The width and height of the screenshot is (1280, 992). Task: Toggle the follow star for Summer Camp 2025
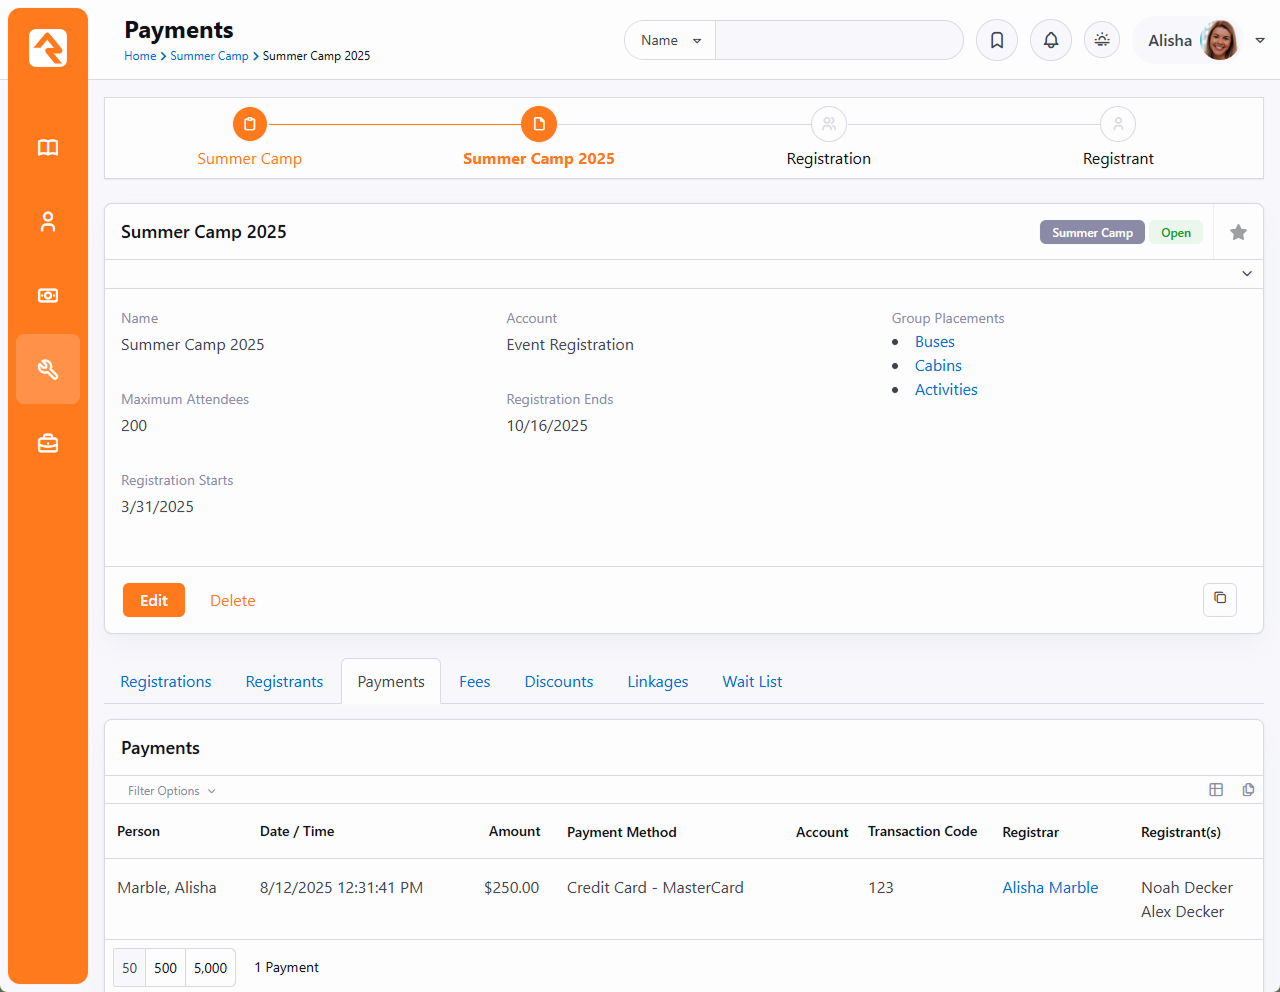[x=1238, y=232]
